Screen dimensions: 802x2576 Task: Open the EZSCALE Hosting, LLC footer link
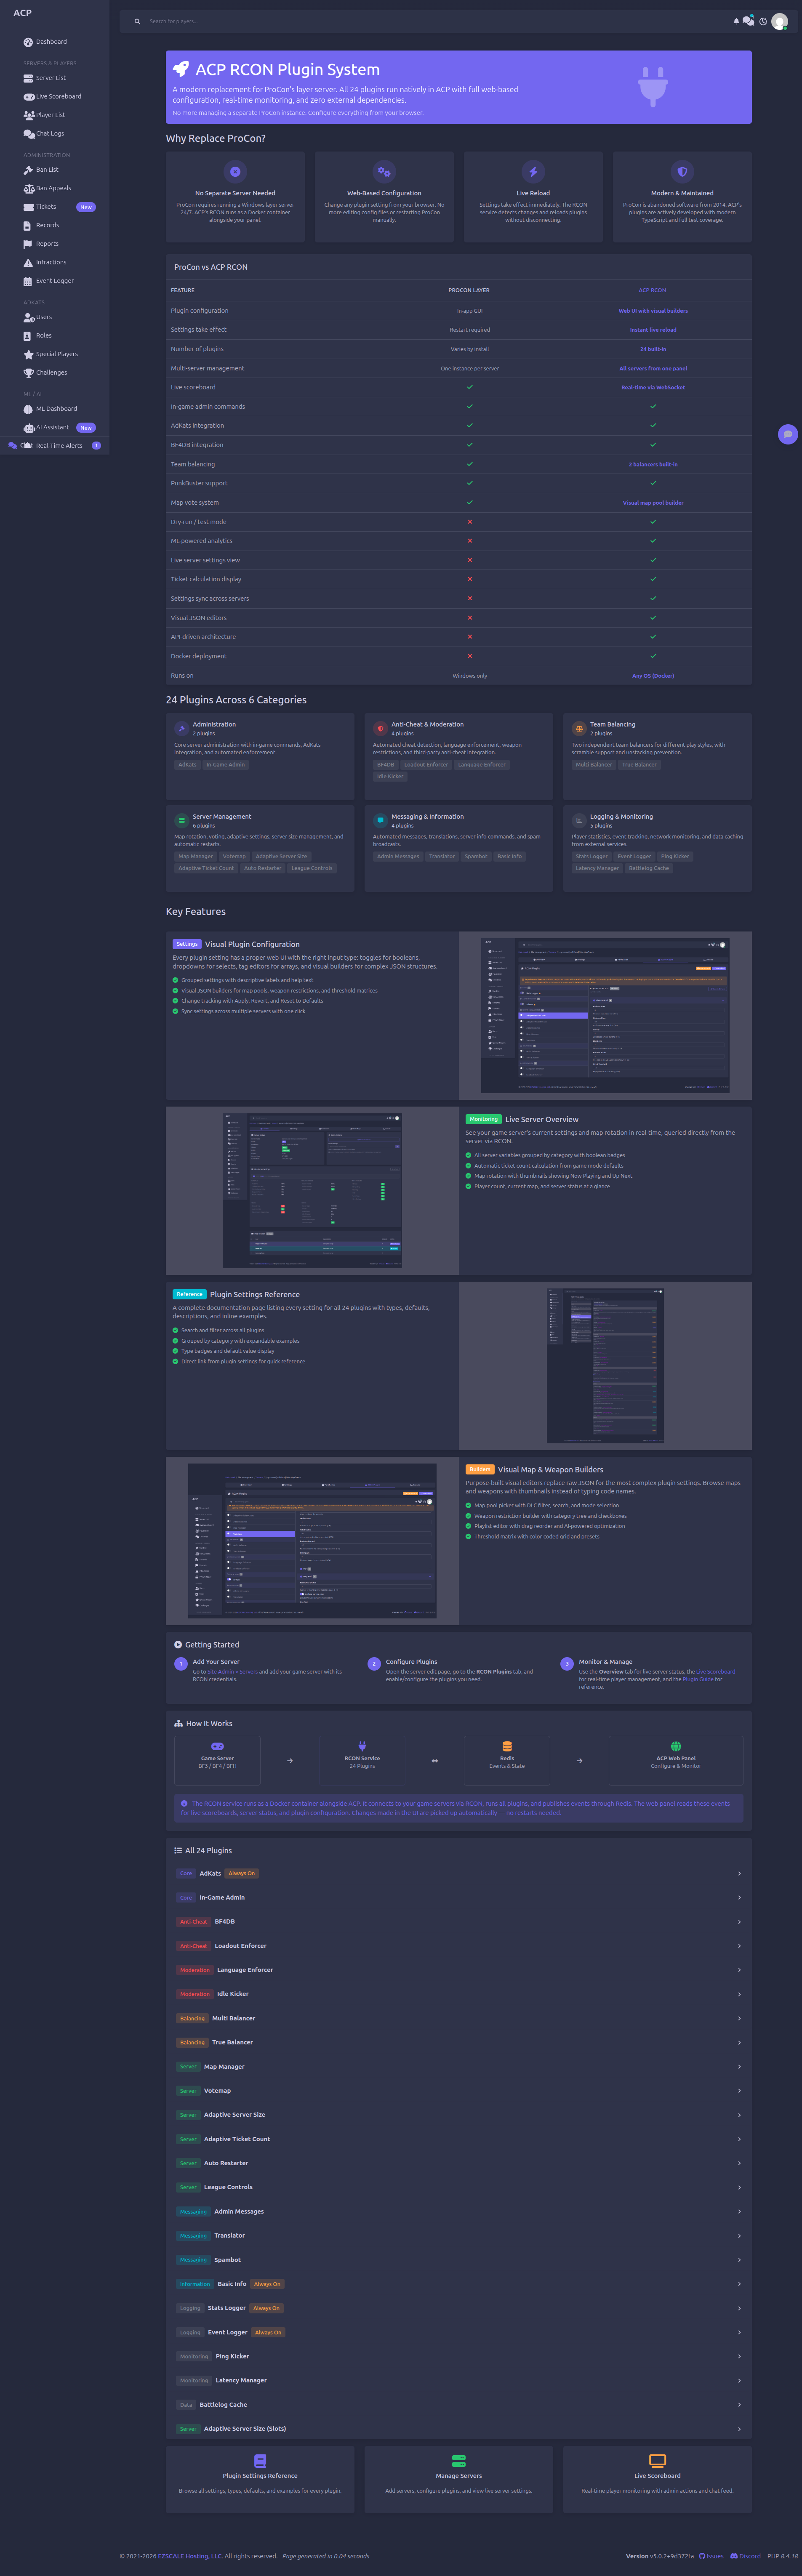coord(190,2556)
